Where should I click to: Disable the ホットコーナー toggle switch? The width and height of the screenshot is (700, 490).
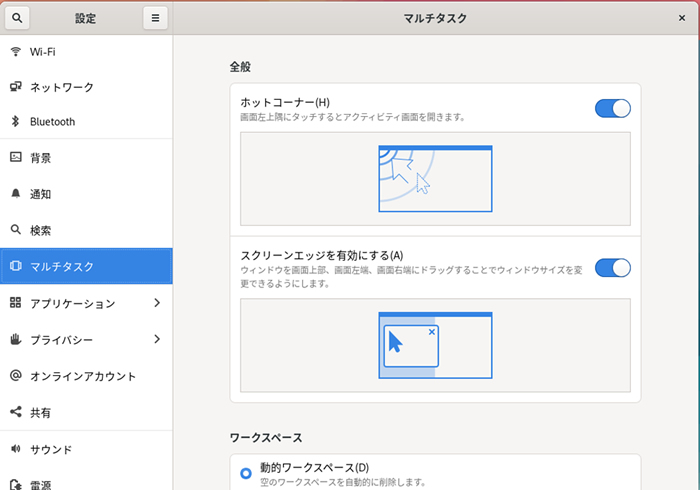tap(612, 108)
